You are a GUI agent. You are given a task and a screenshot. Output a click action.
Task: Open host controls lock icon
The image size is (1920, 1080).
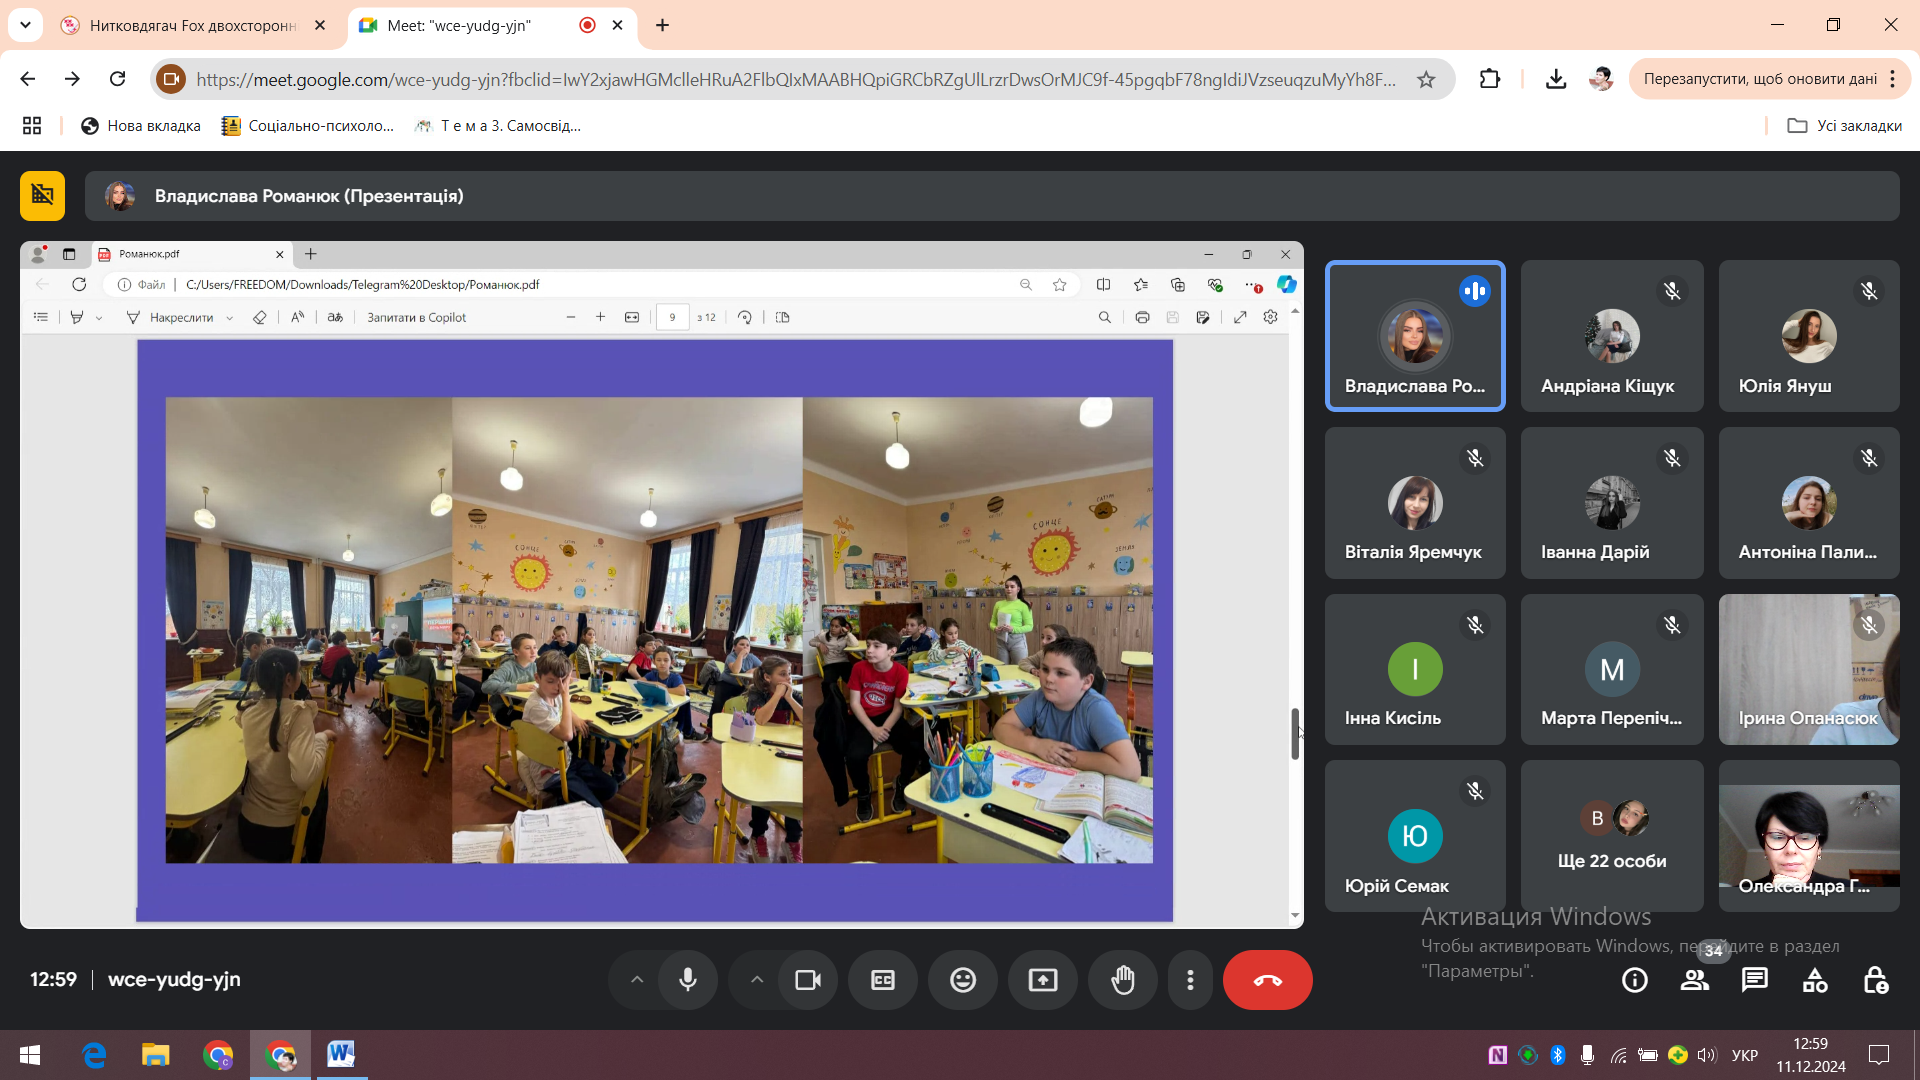(x=1876, y=980)
